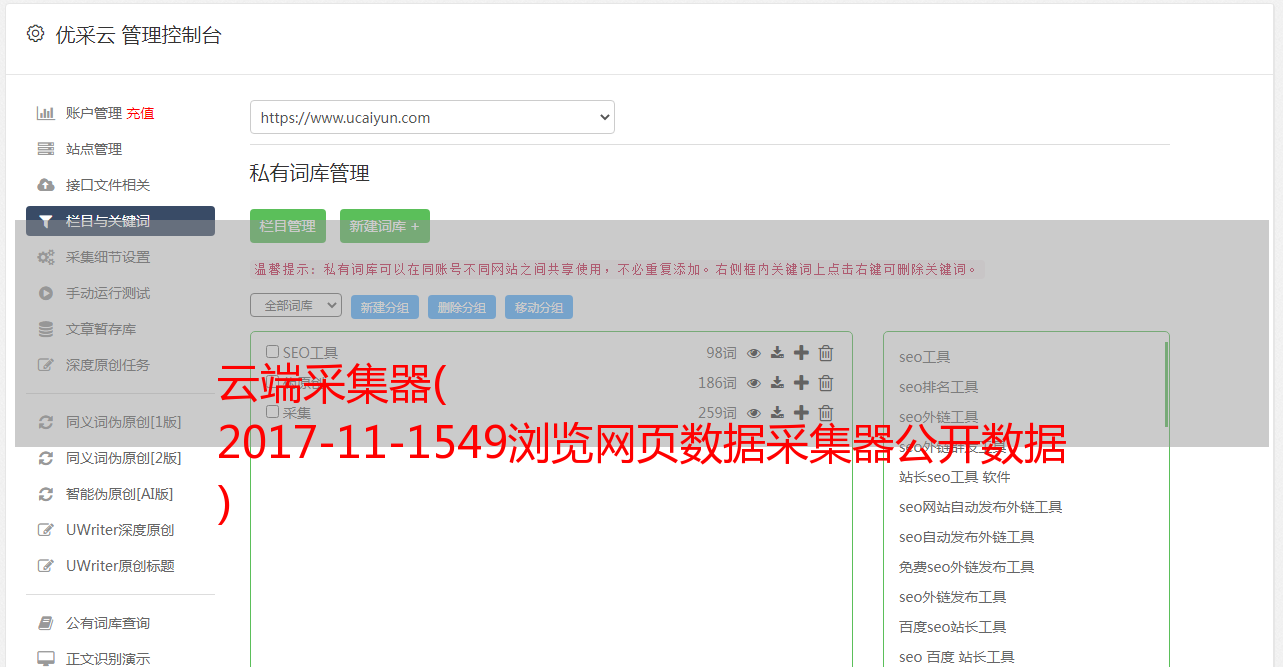Click the 新建分组 button
The height and width of the screenshot is (667, 1283).
pos(385,307)
